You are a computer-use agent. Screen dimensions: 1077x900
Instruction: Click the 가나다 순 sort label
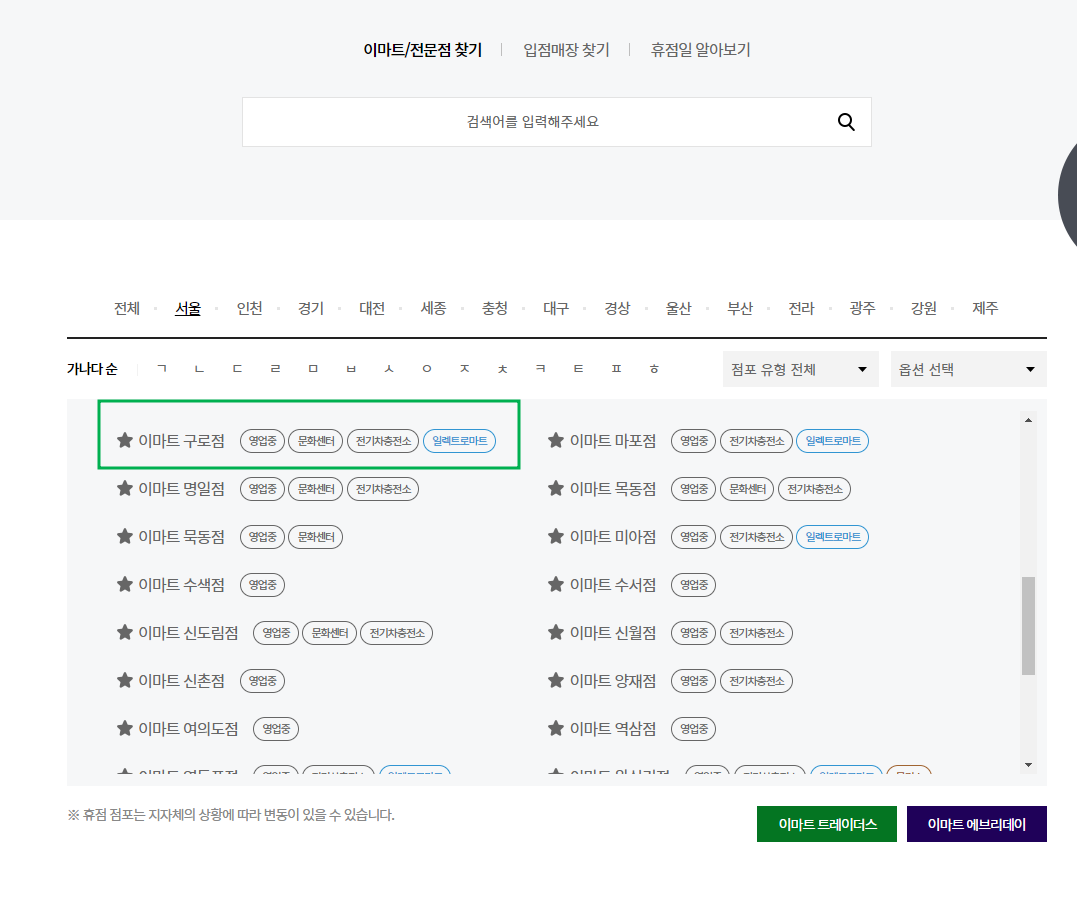(x=92, y=369)
